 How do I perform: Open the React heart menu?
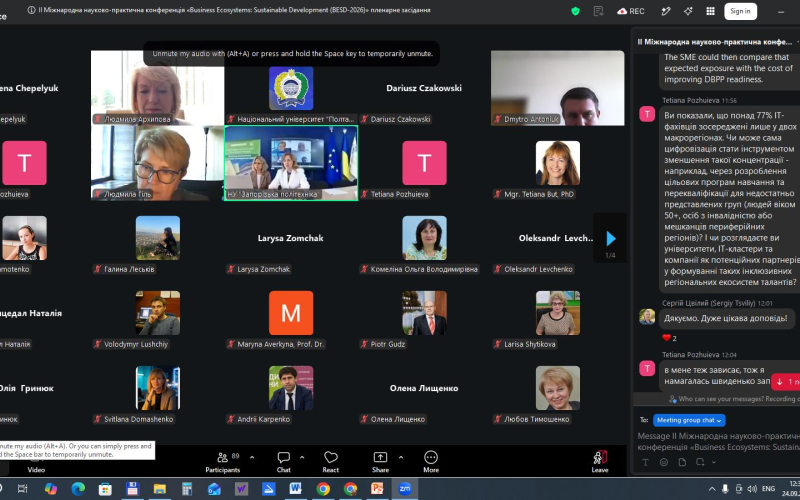pyautogui.click(x=331, y=462)
